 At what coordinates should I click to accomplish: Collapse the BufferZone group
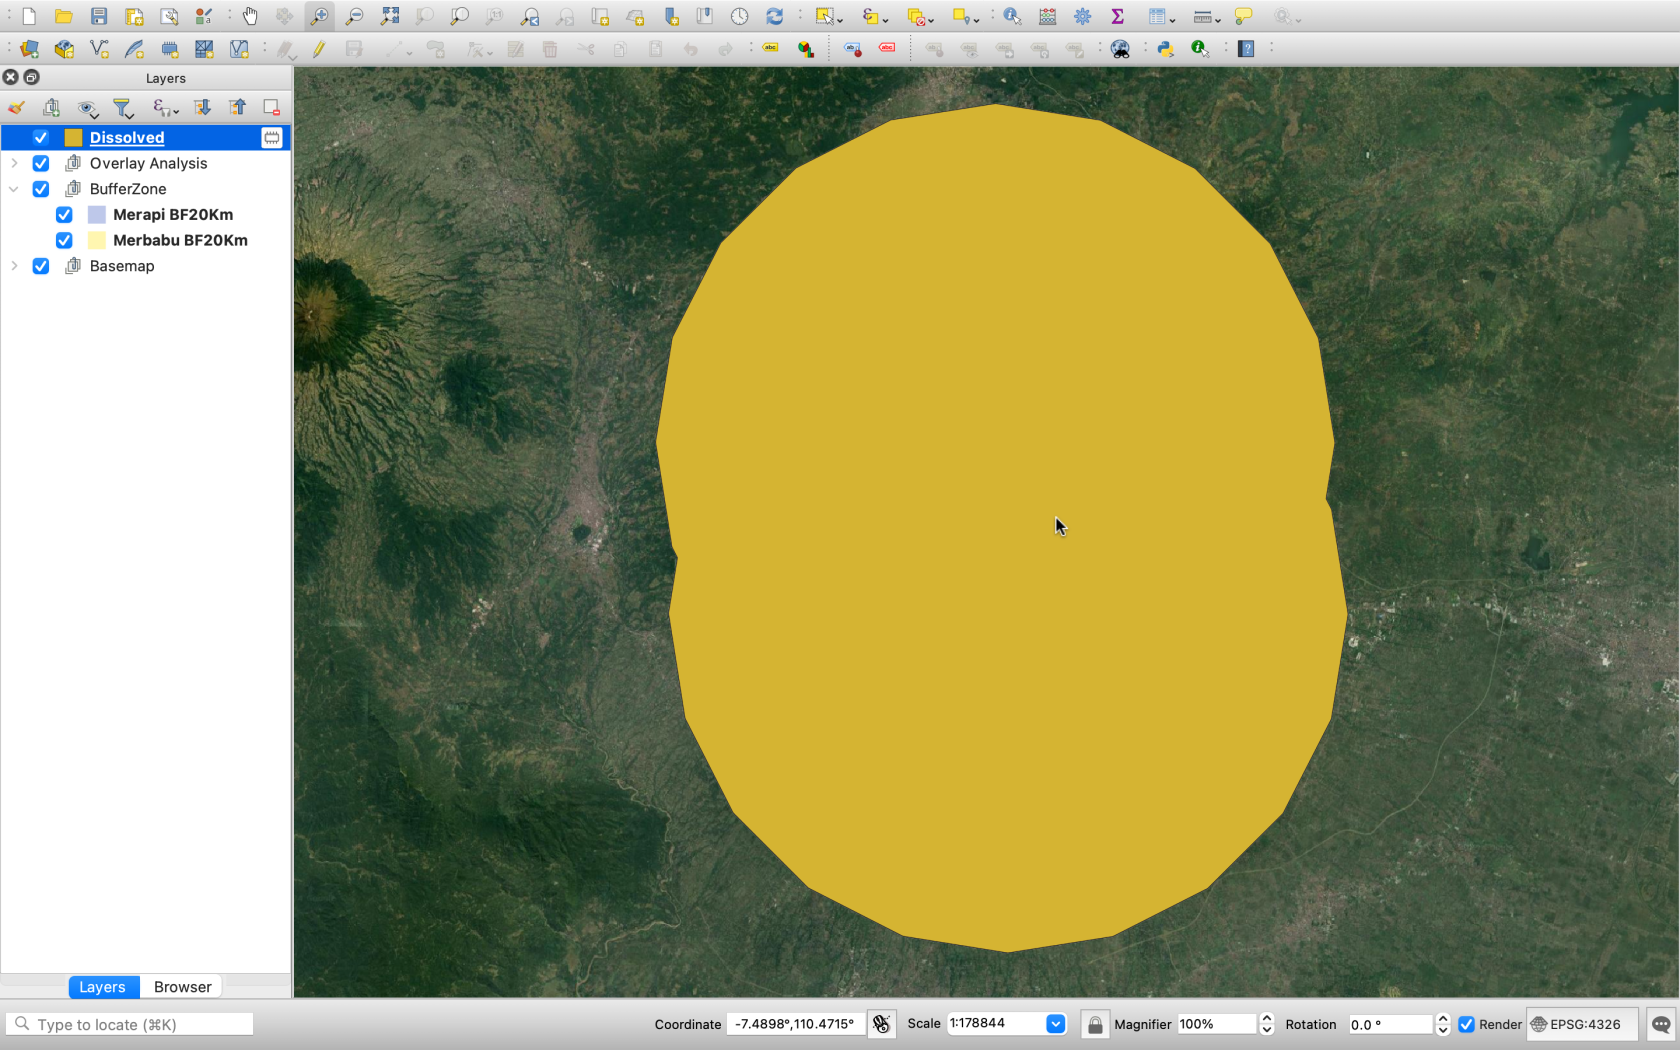(x=14, y=189)
